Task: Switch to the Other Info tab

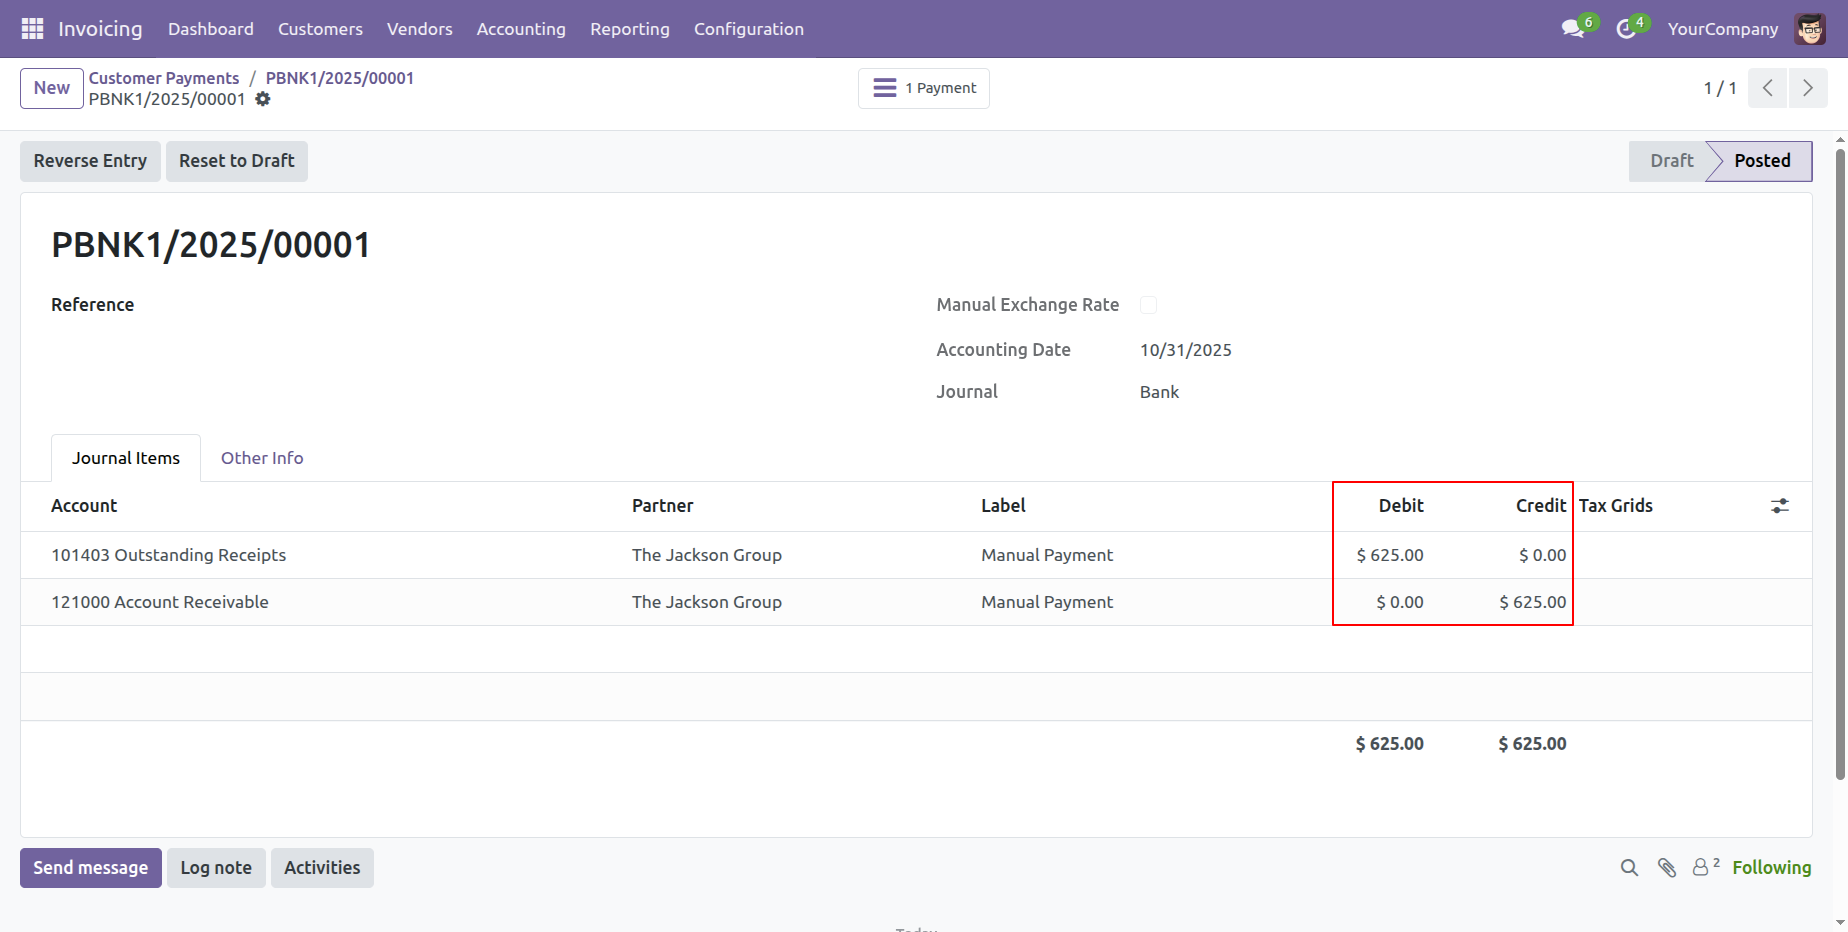Action: [262, 458]
